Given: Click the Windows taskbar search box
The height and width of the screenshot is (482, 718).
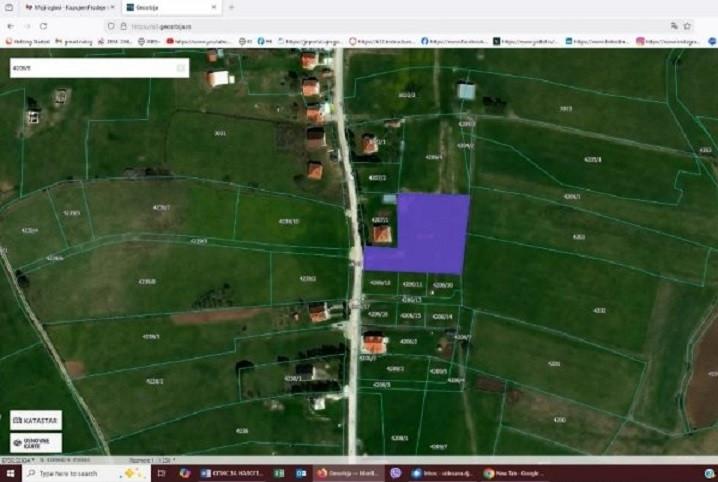Looking at the screenshot, I should tap(70, 473).
